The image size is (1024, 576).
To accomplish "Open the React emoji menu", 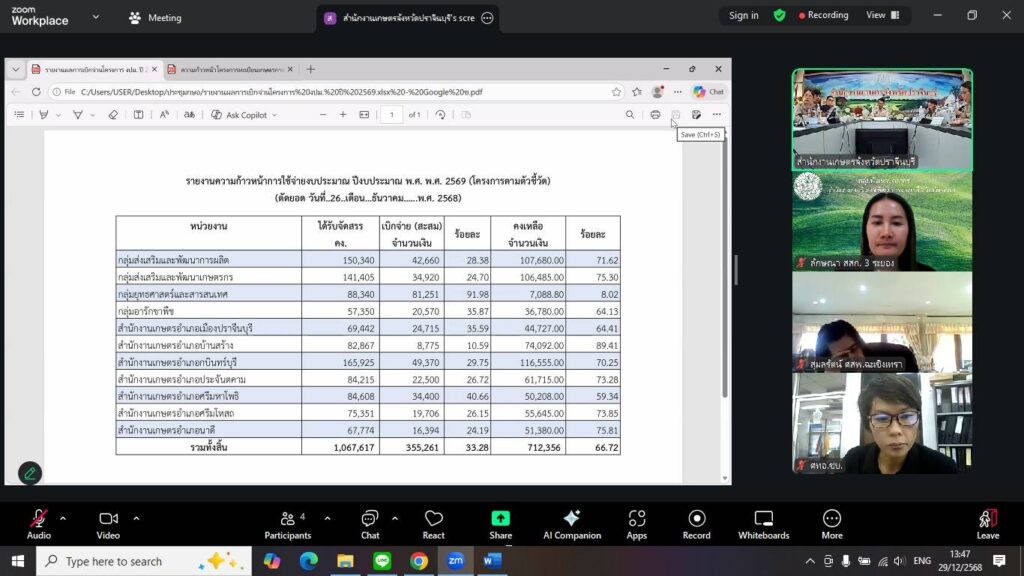I will [x=433, y=523].
